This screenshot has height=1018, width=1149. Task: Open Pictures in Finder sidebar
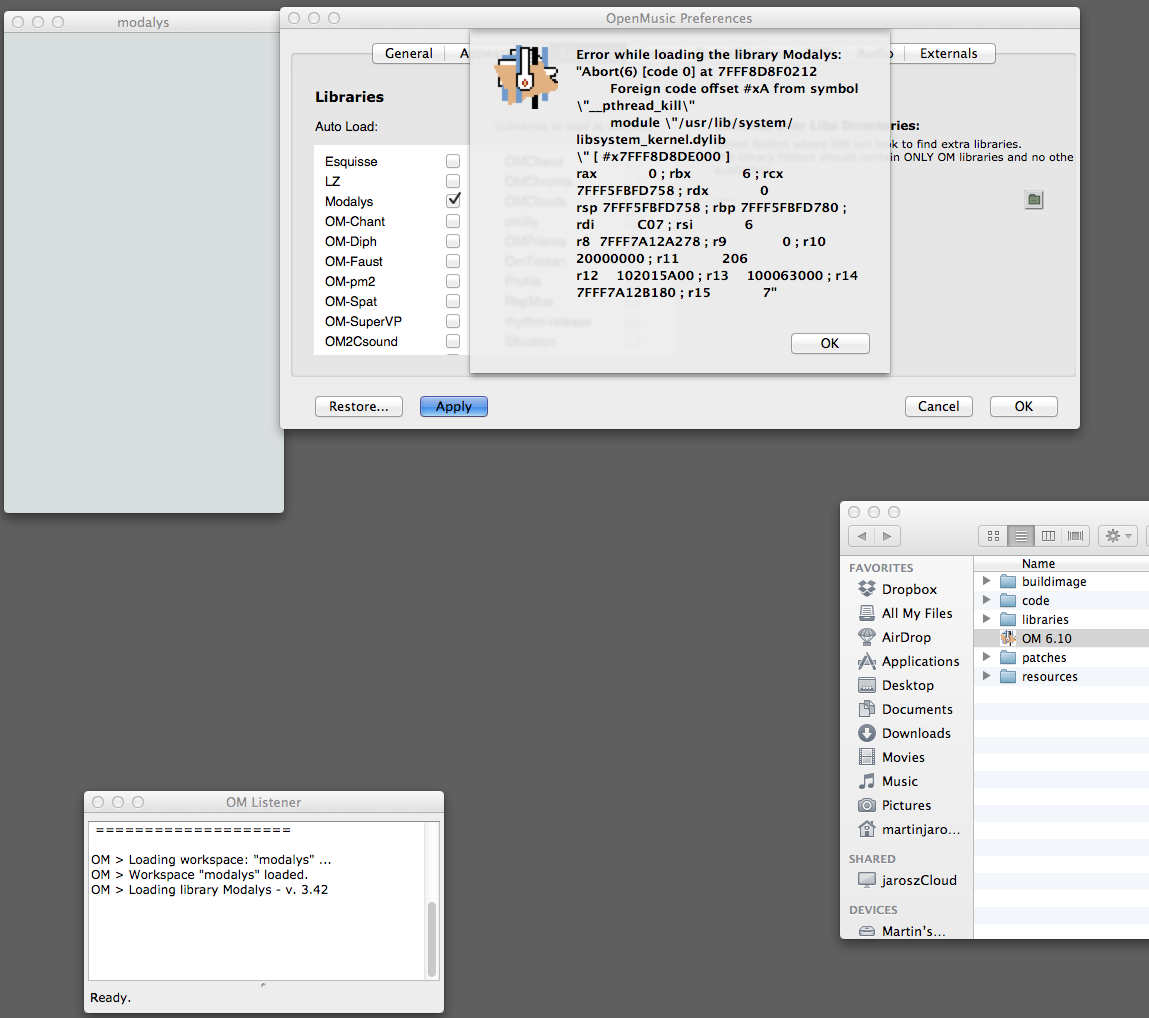click(908, 805)
